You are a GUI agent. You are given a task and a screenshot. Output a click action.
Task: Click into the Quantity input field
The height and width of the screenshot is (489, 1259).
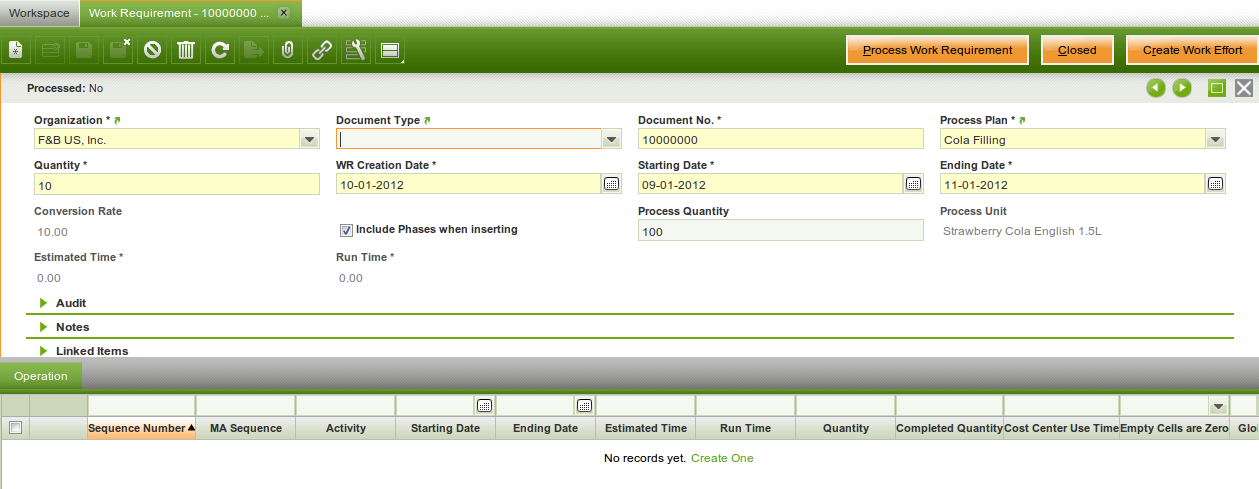tap(176, 185)
